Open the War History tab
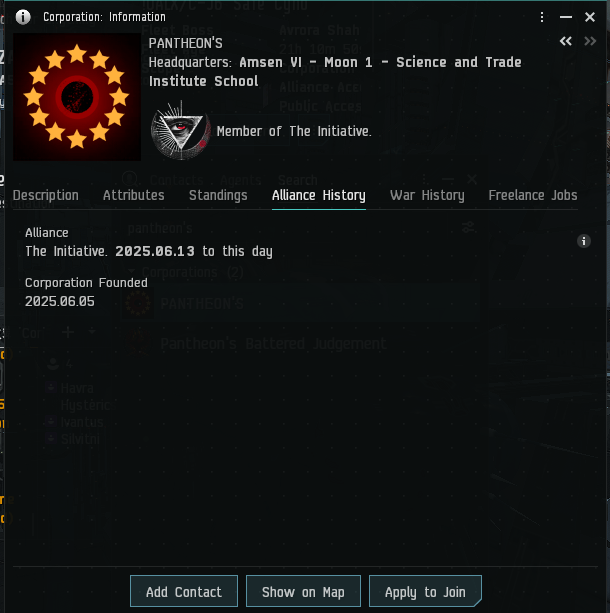 [x=427, y=195]
